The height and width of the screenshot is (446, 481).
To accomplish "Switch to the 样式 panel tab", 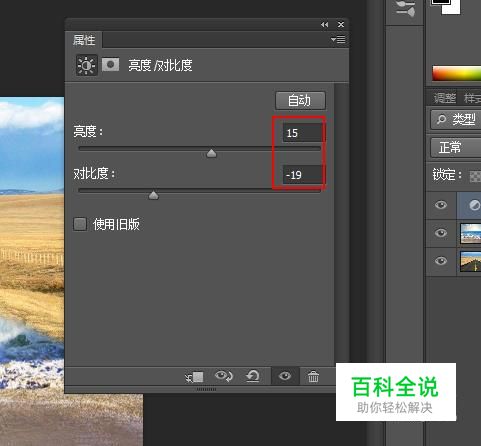I will tap(472, 98).
